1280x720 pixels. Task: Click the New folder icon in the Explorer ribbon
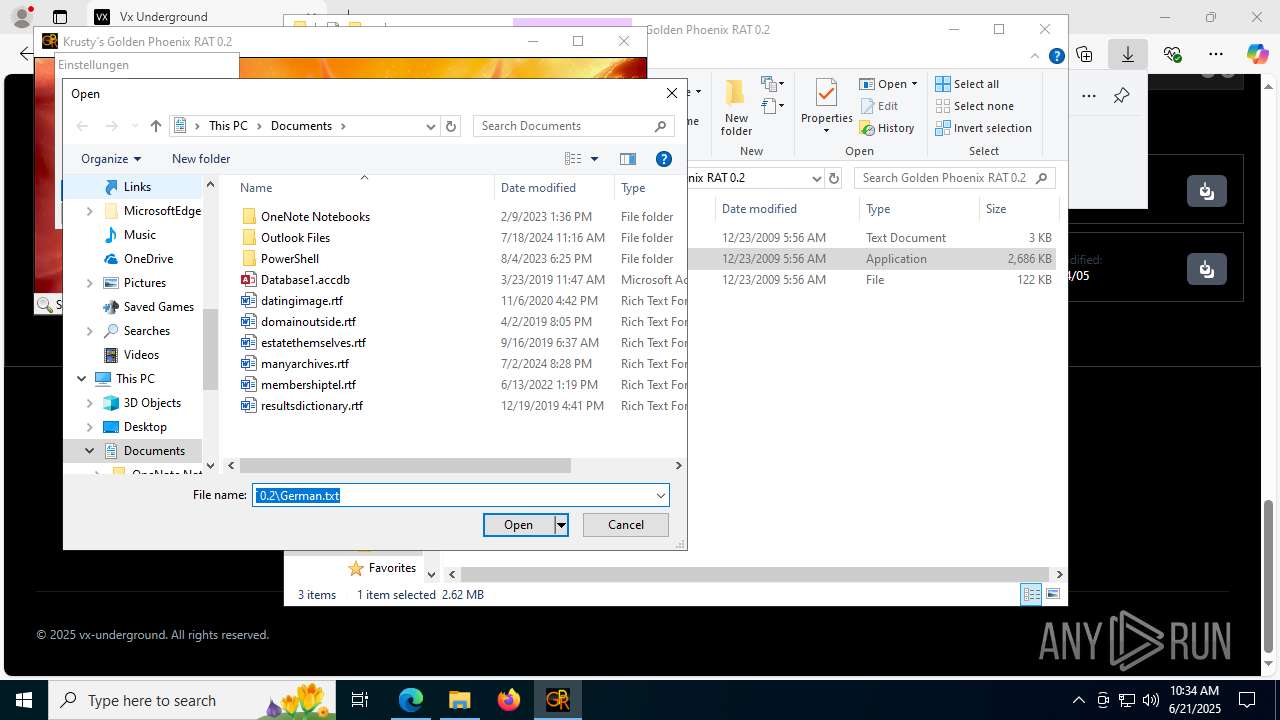(736, 93)
